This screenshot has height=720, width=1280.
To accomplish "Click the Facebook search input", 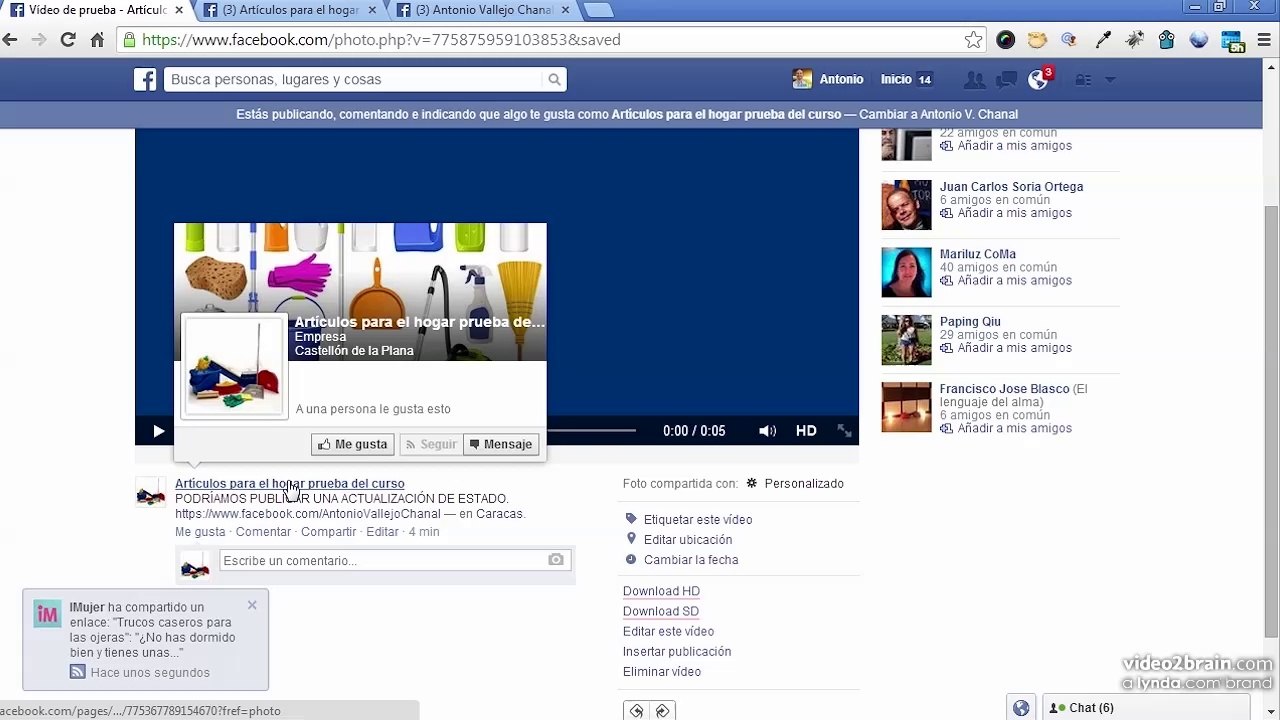I will pyautogui.click(x=355, y=80).
